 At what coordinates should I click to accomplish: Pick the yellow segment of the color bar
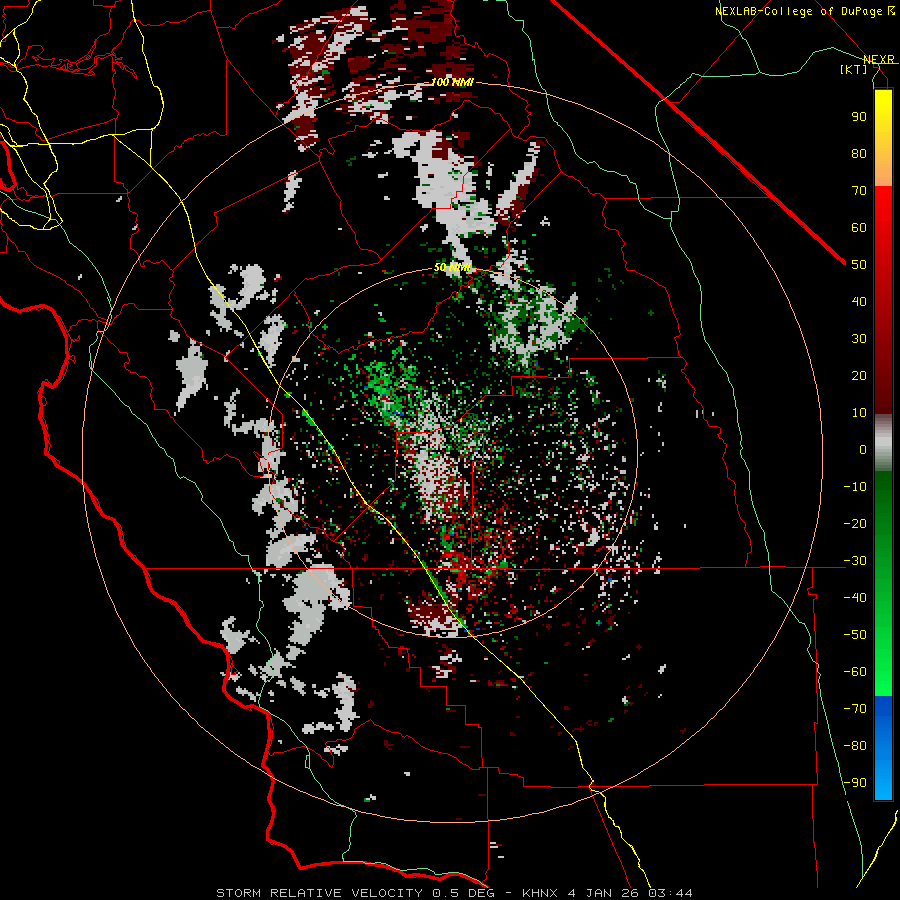coord(883,138)
